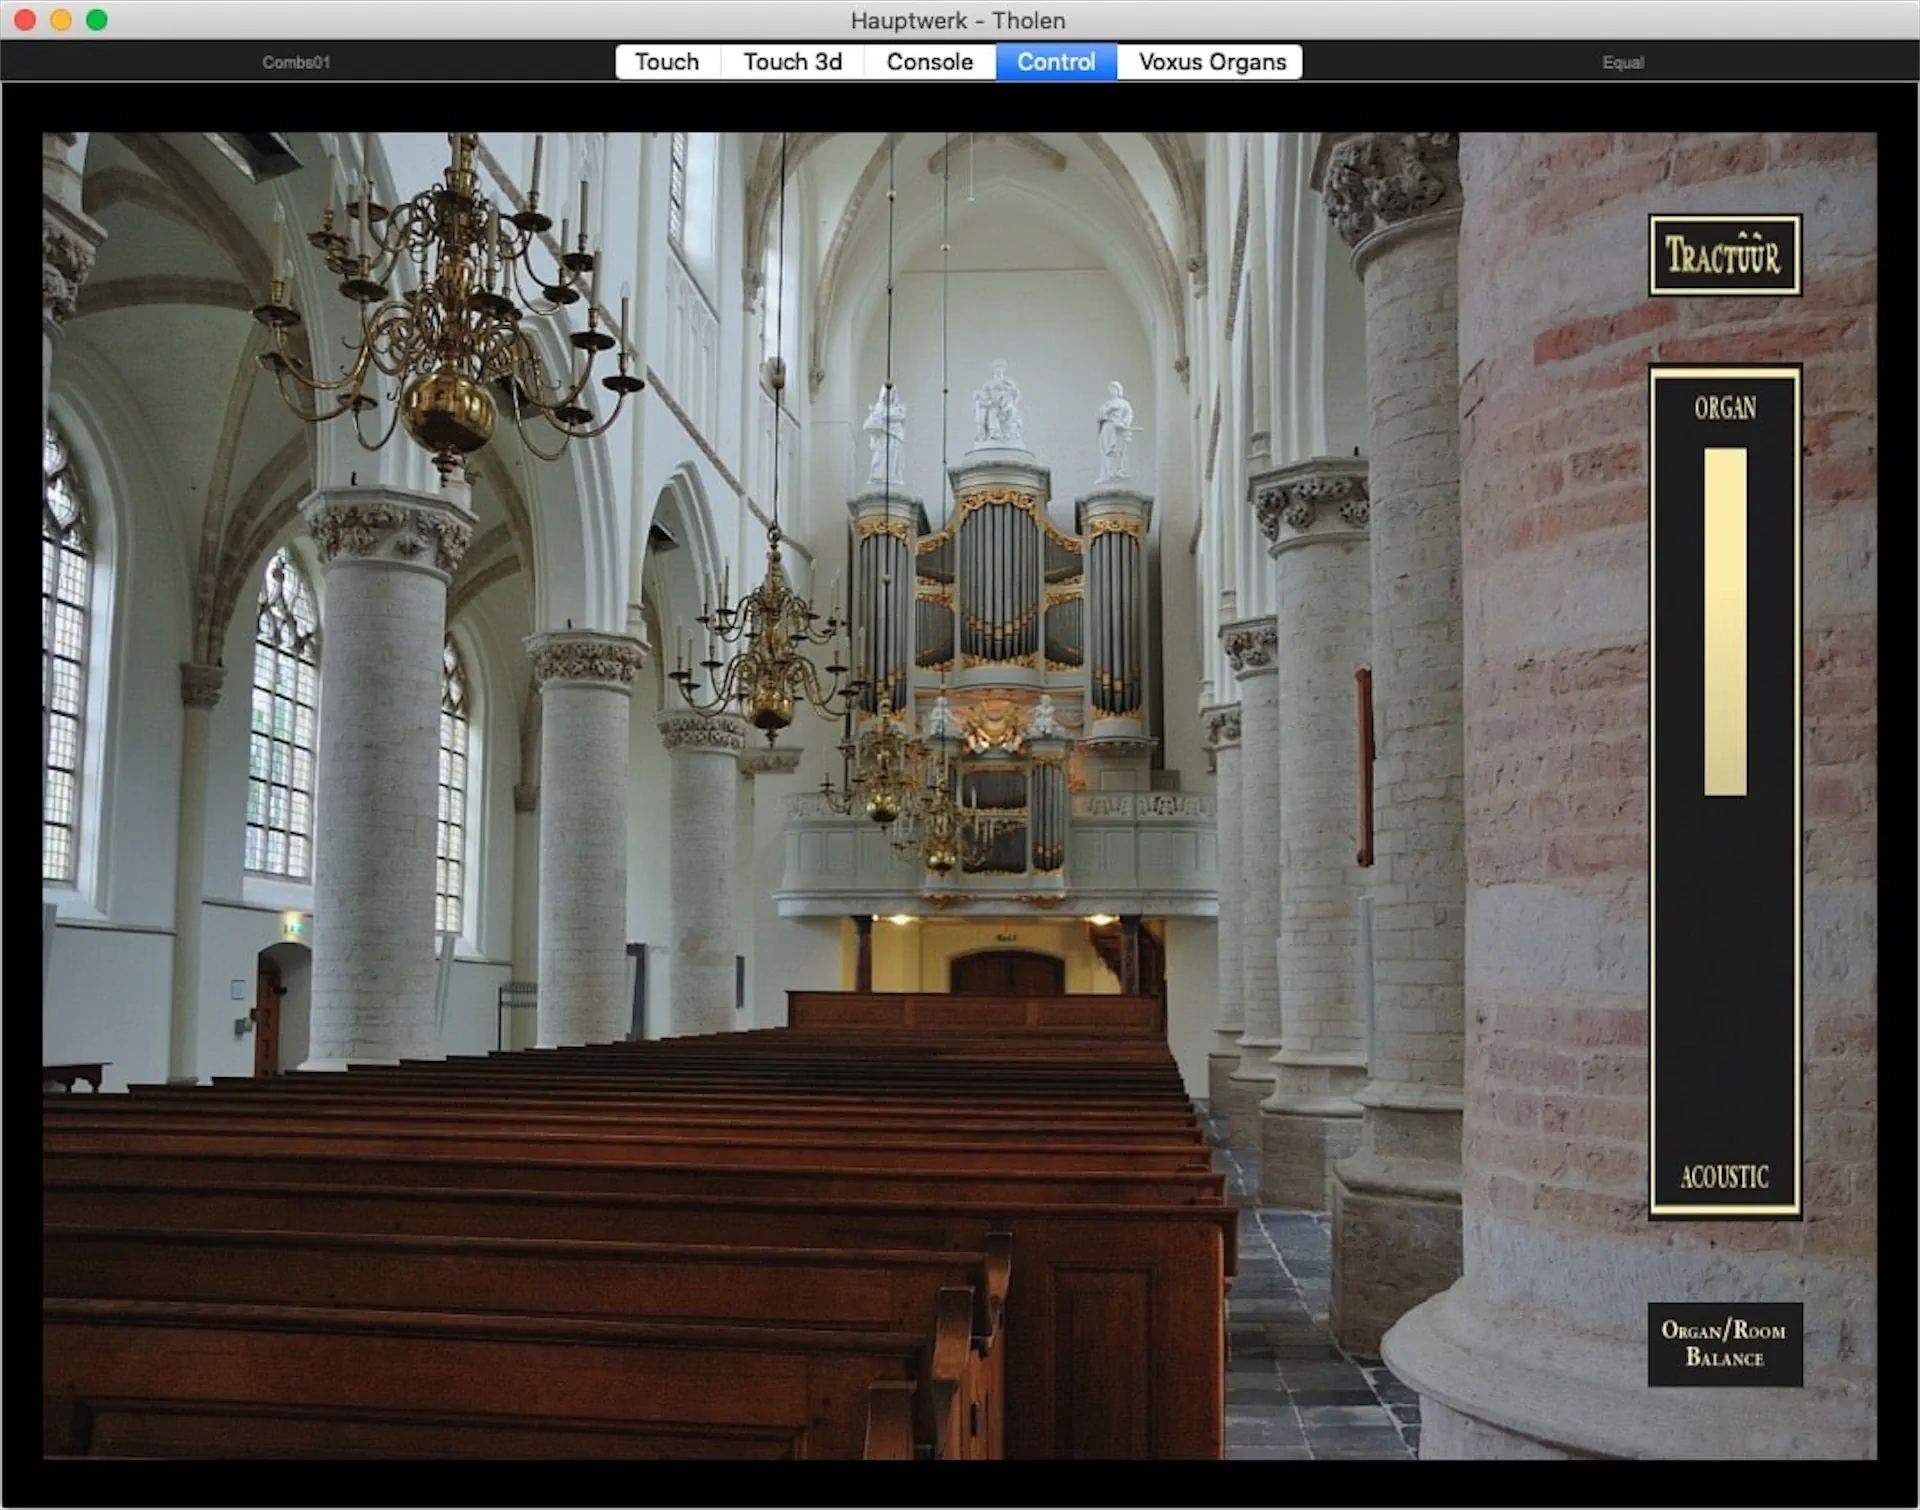The width and height of the screenshot is (1920, 1510).
Task: Click the Combs01 combination set label
Action: [296, 62]
